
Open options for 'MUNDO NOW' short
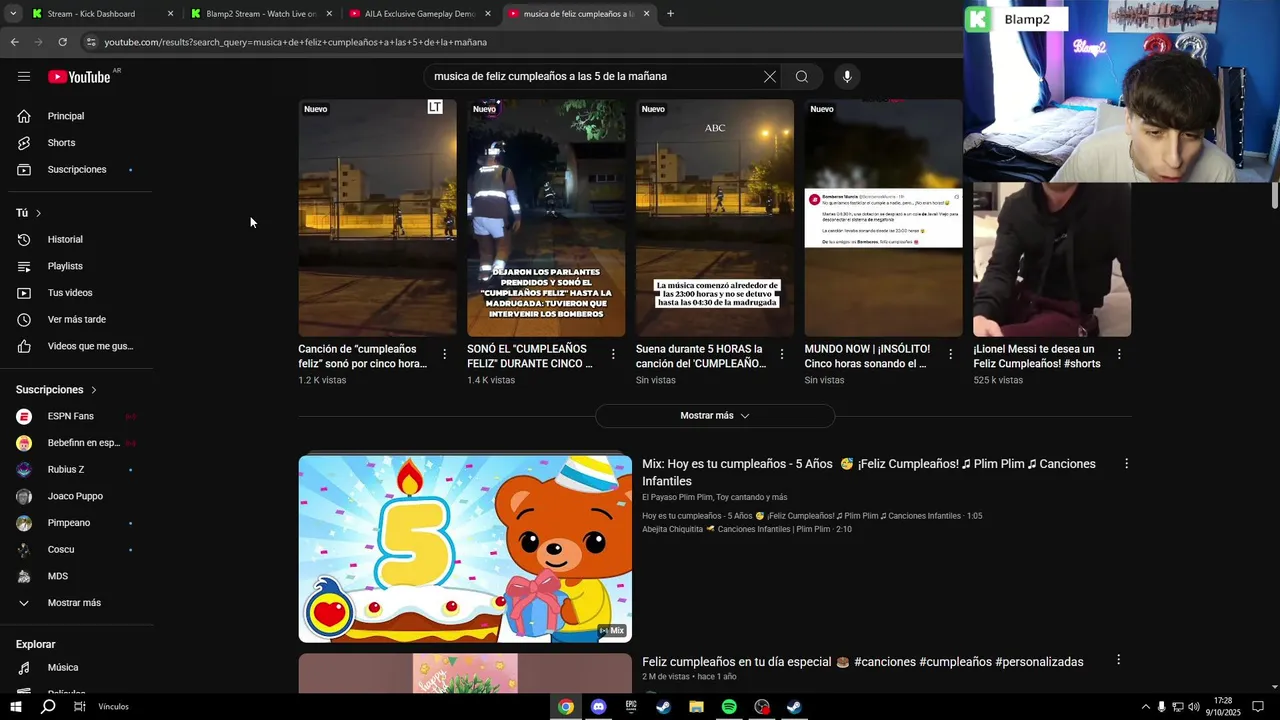[950, 354]
